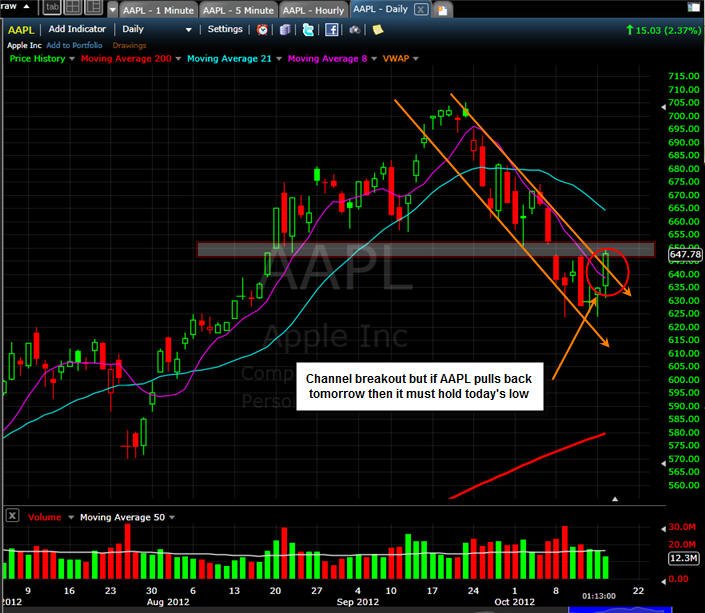Expand the Volume dropdown arrow
Screen dimensions: 705x613
point(71,518)
